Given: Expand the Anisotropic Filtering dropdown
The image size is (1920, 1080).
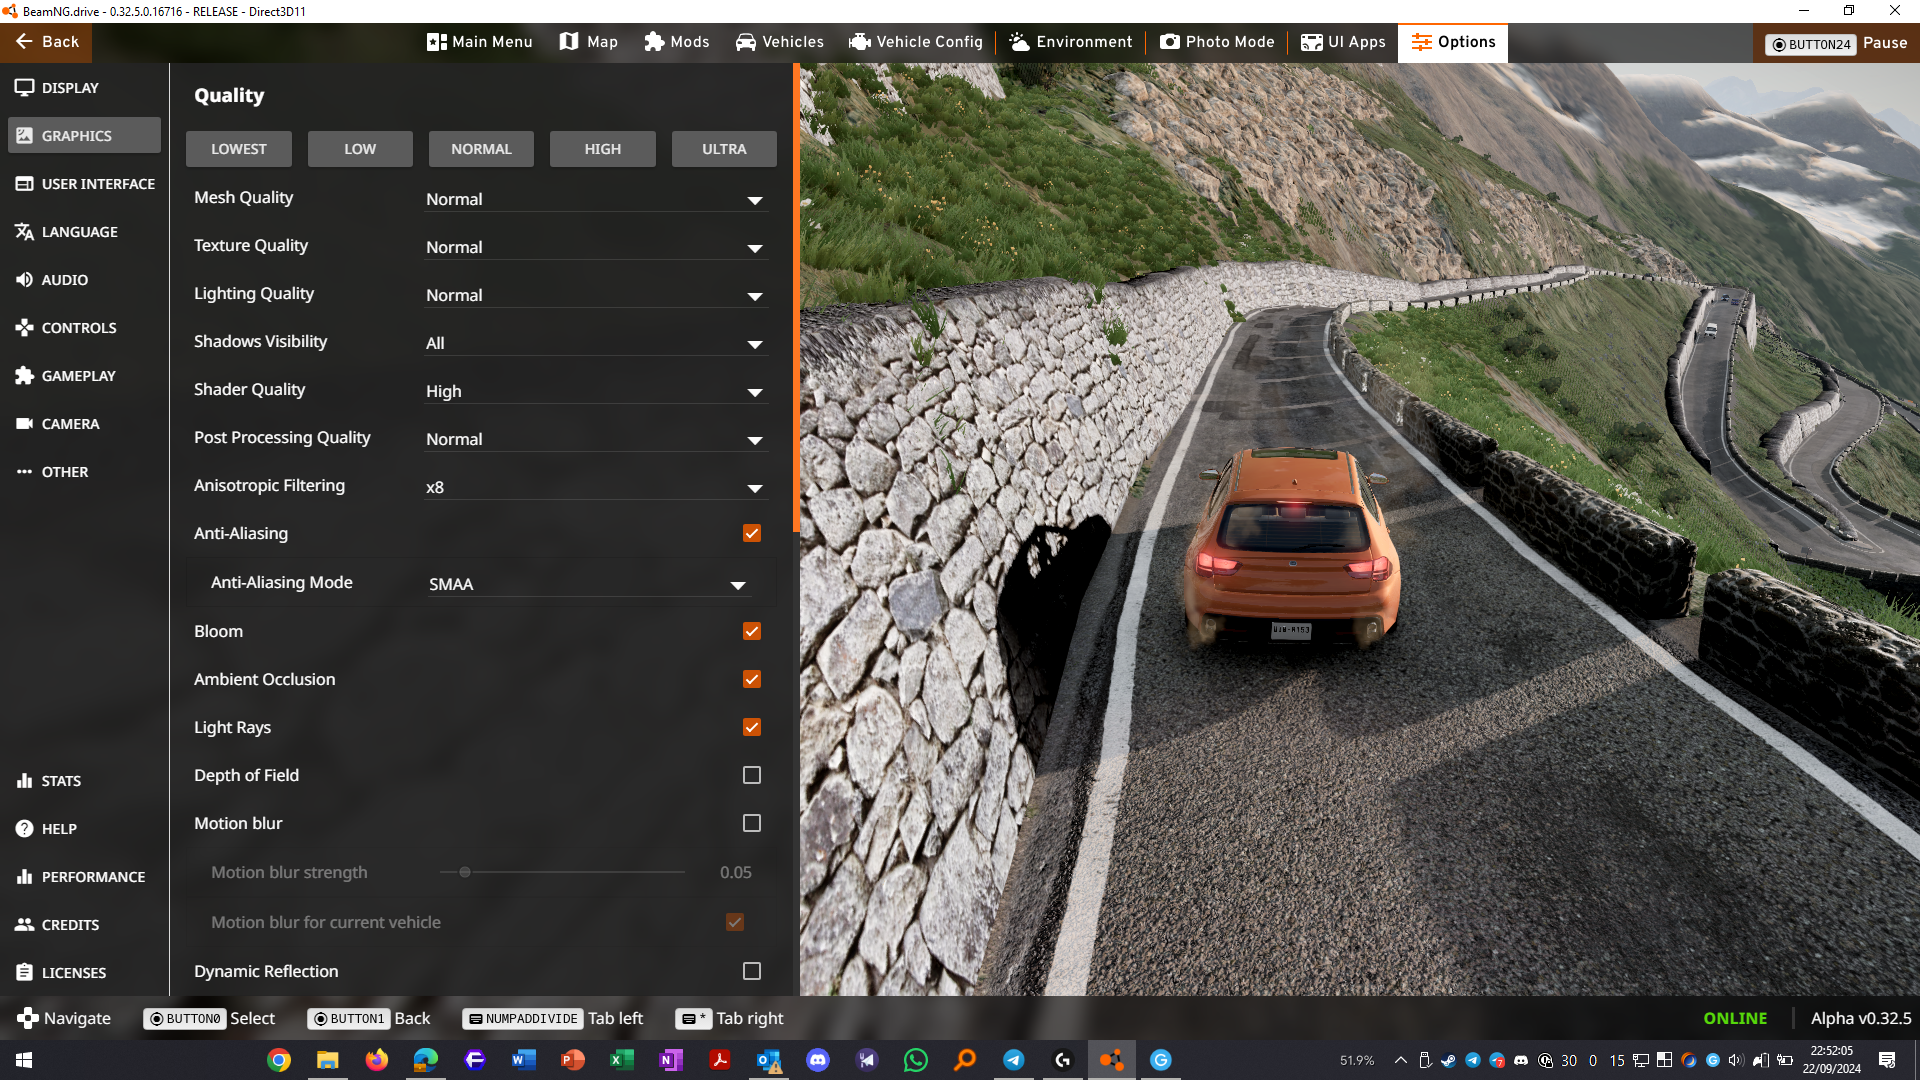Looking at the screenshot, I should coord(595,488).
